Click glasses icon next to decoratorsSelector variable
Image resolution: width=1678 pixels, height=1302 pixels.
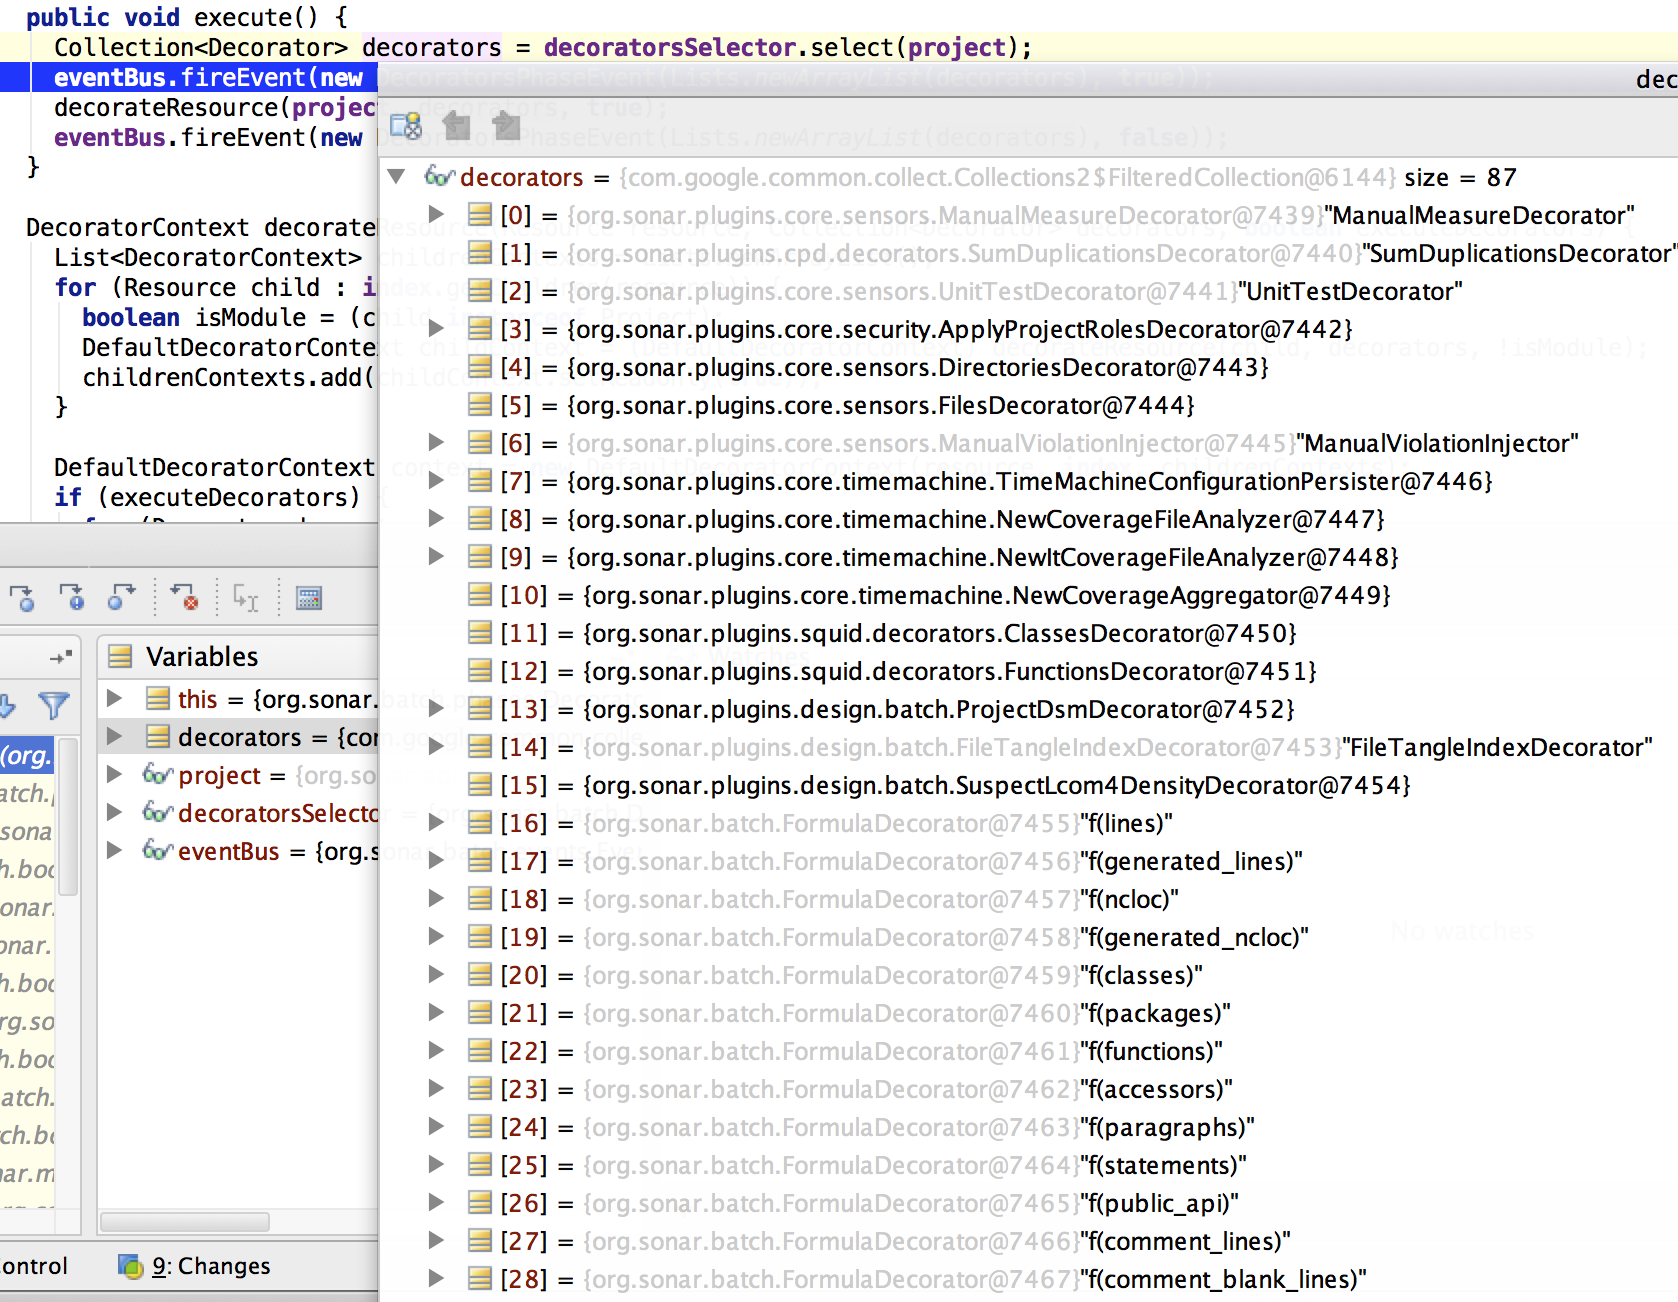point(158,813)
